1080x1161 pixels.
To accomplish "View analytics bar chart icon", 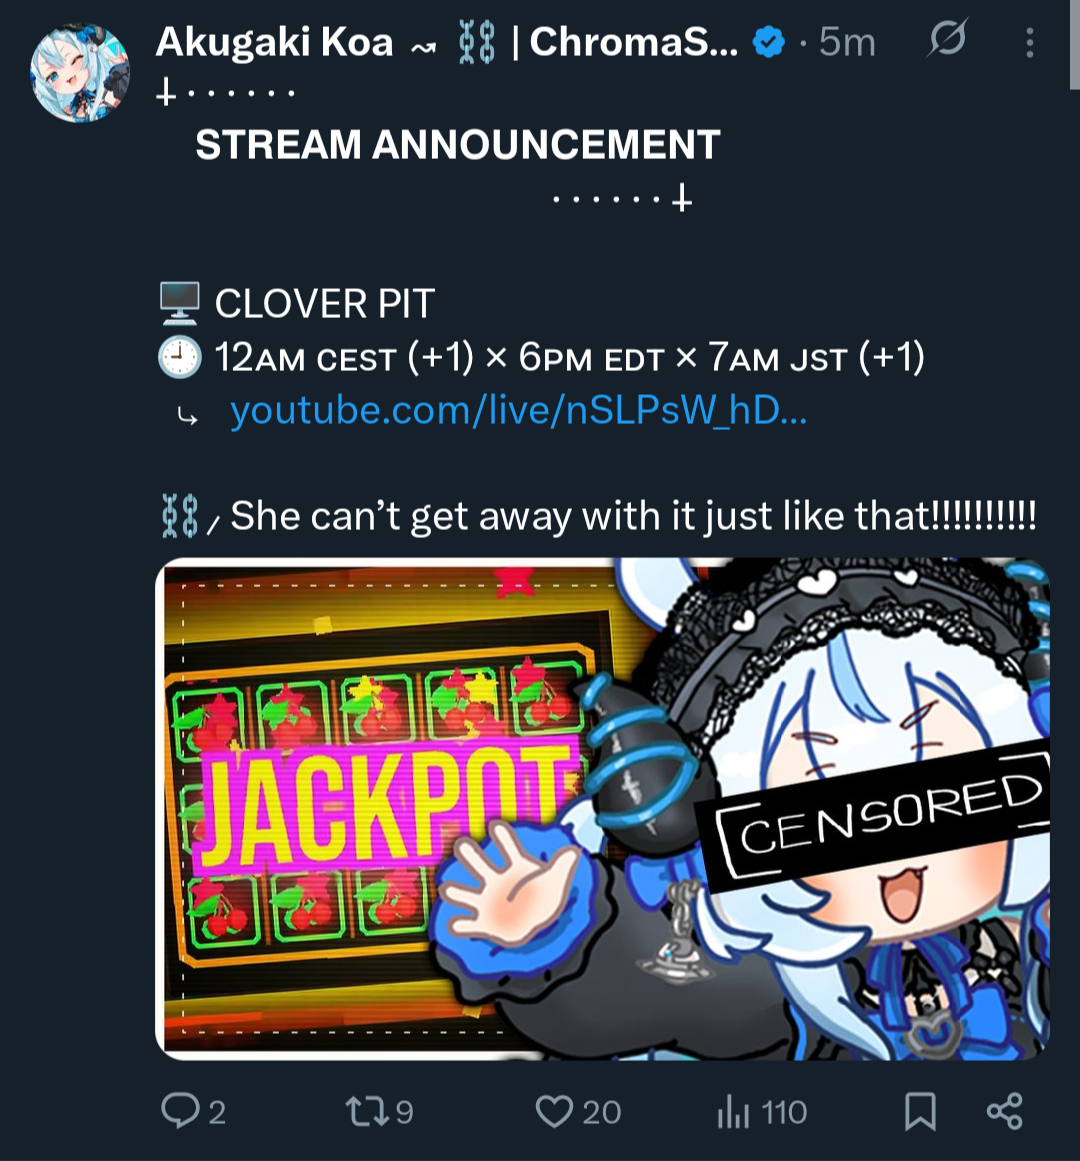I will [x=733, y=1111].
